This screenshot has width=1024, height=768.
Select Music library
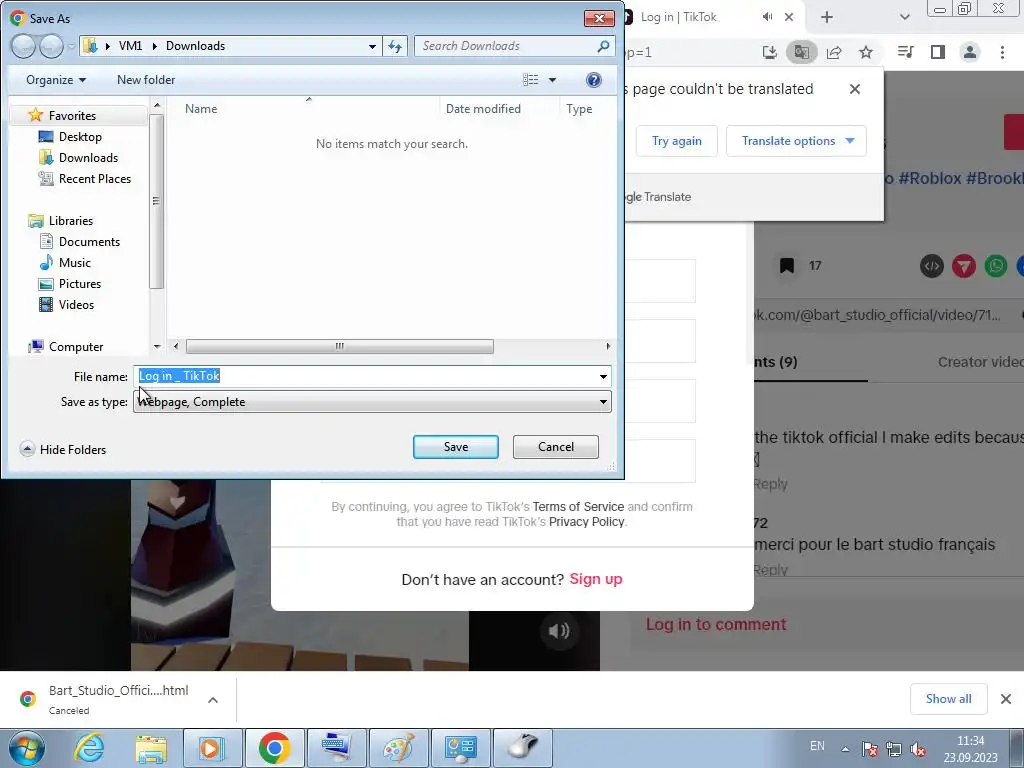pos(74,263)
